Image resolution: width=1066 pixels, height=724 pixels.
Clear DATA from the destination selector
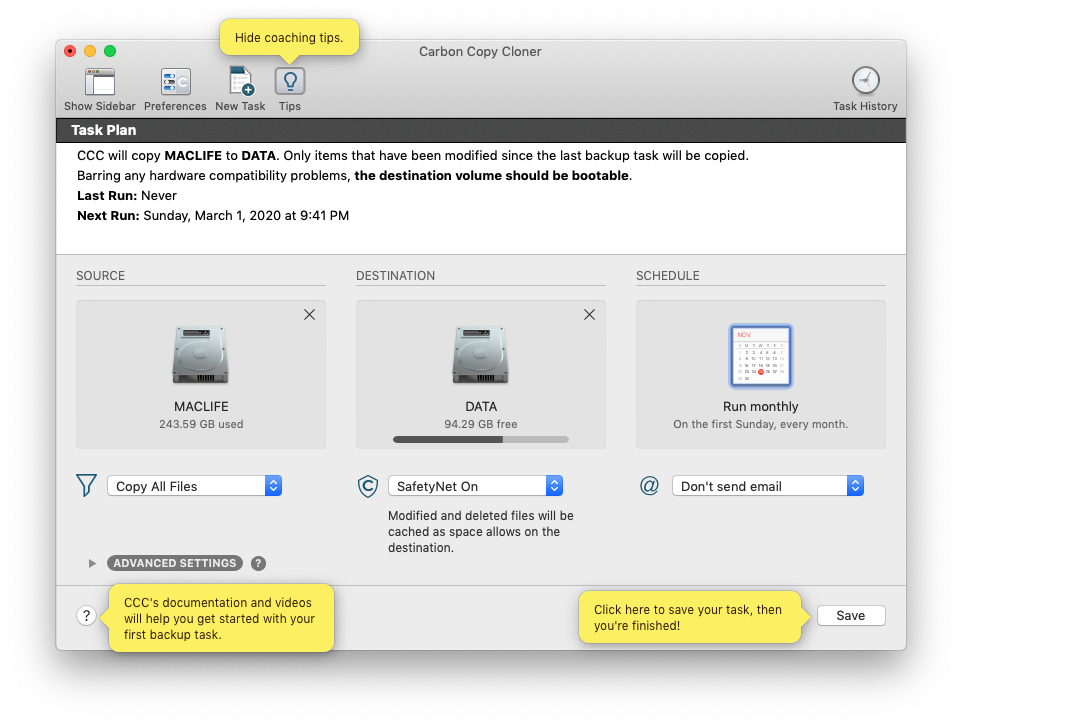coord(589,314)
